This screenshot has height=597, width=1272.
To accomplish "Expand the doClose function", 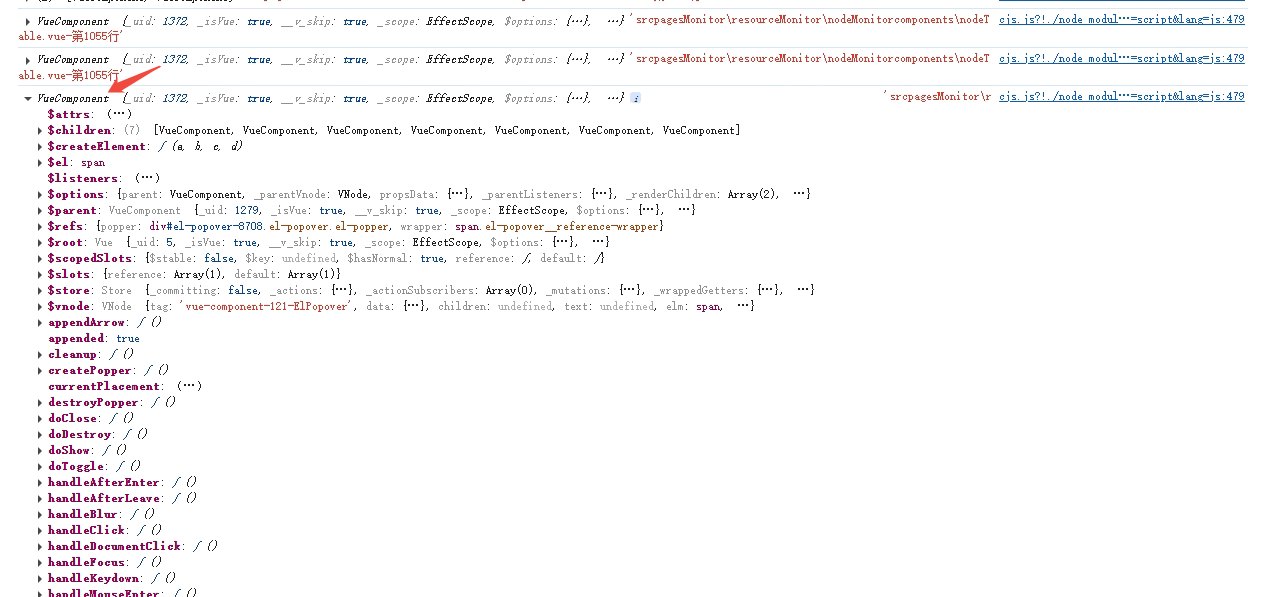I will tap(40, 418).
